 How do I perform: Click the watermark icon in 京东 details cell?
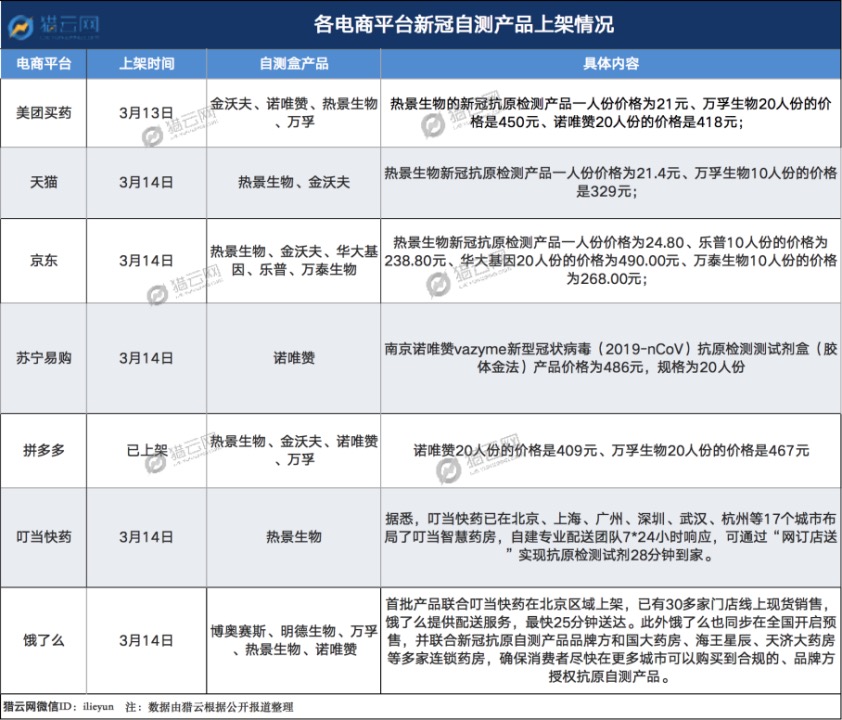point(438,285)
